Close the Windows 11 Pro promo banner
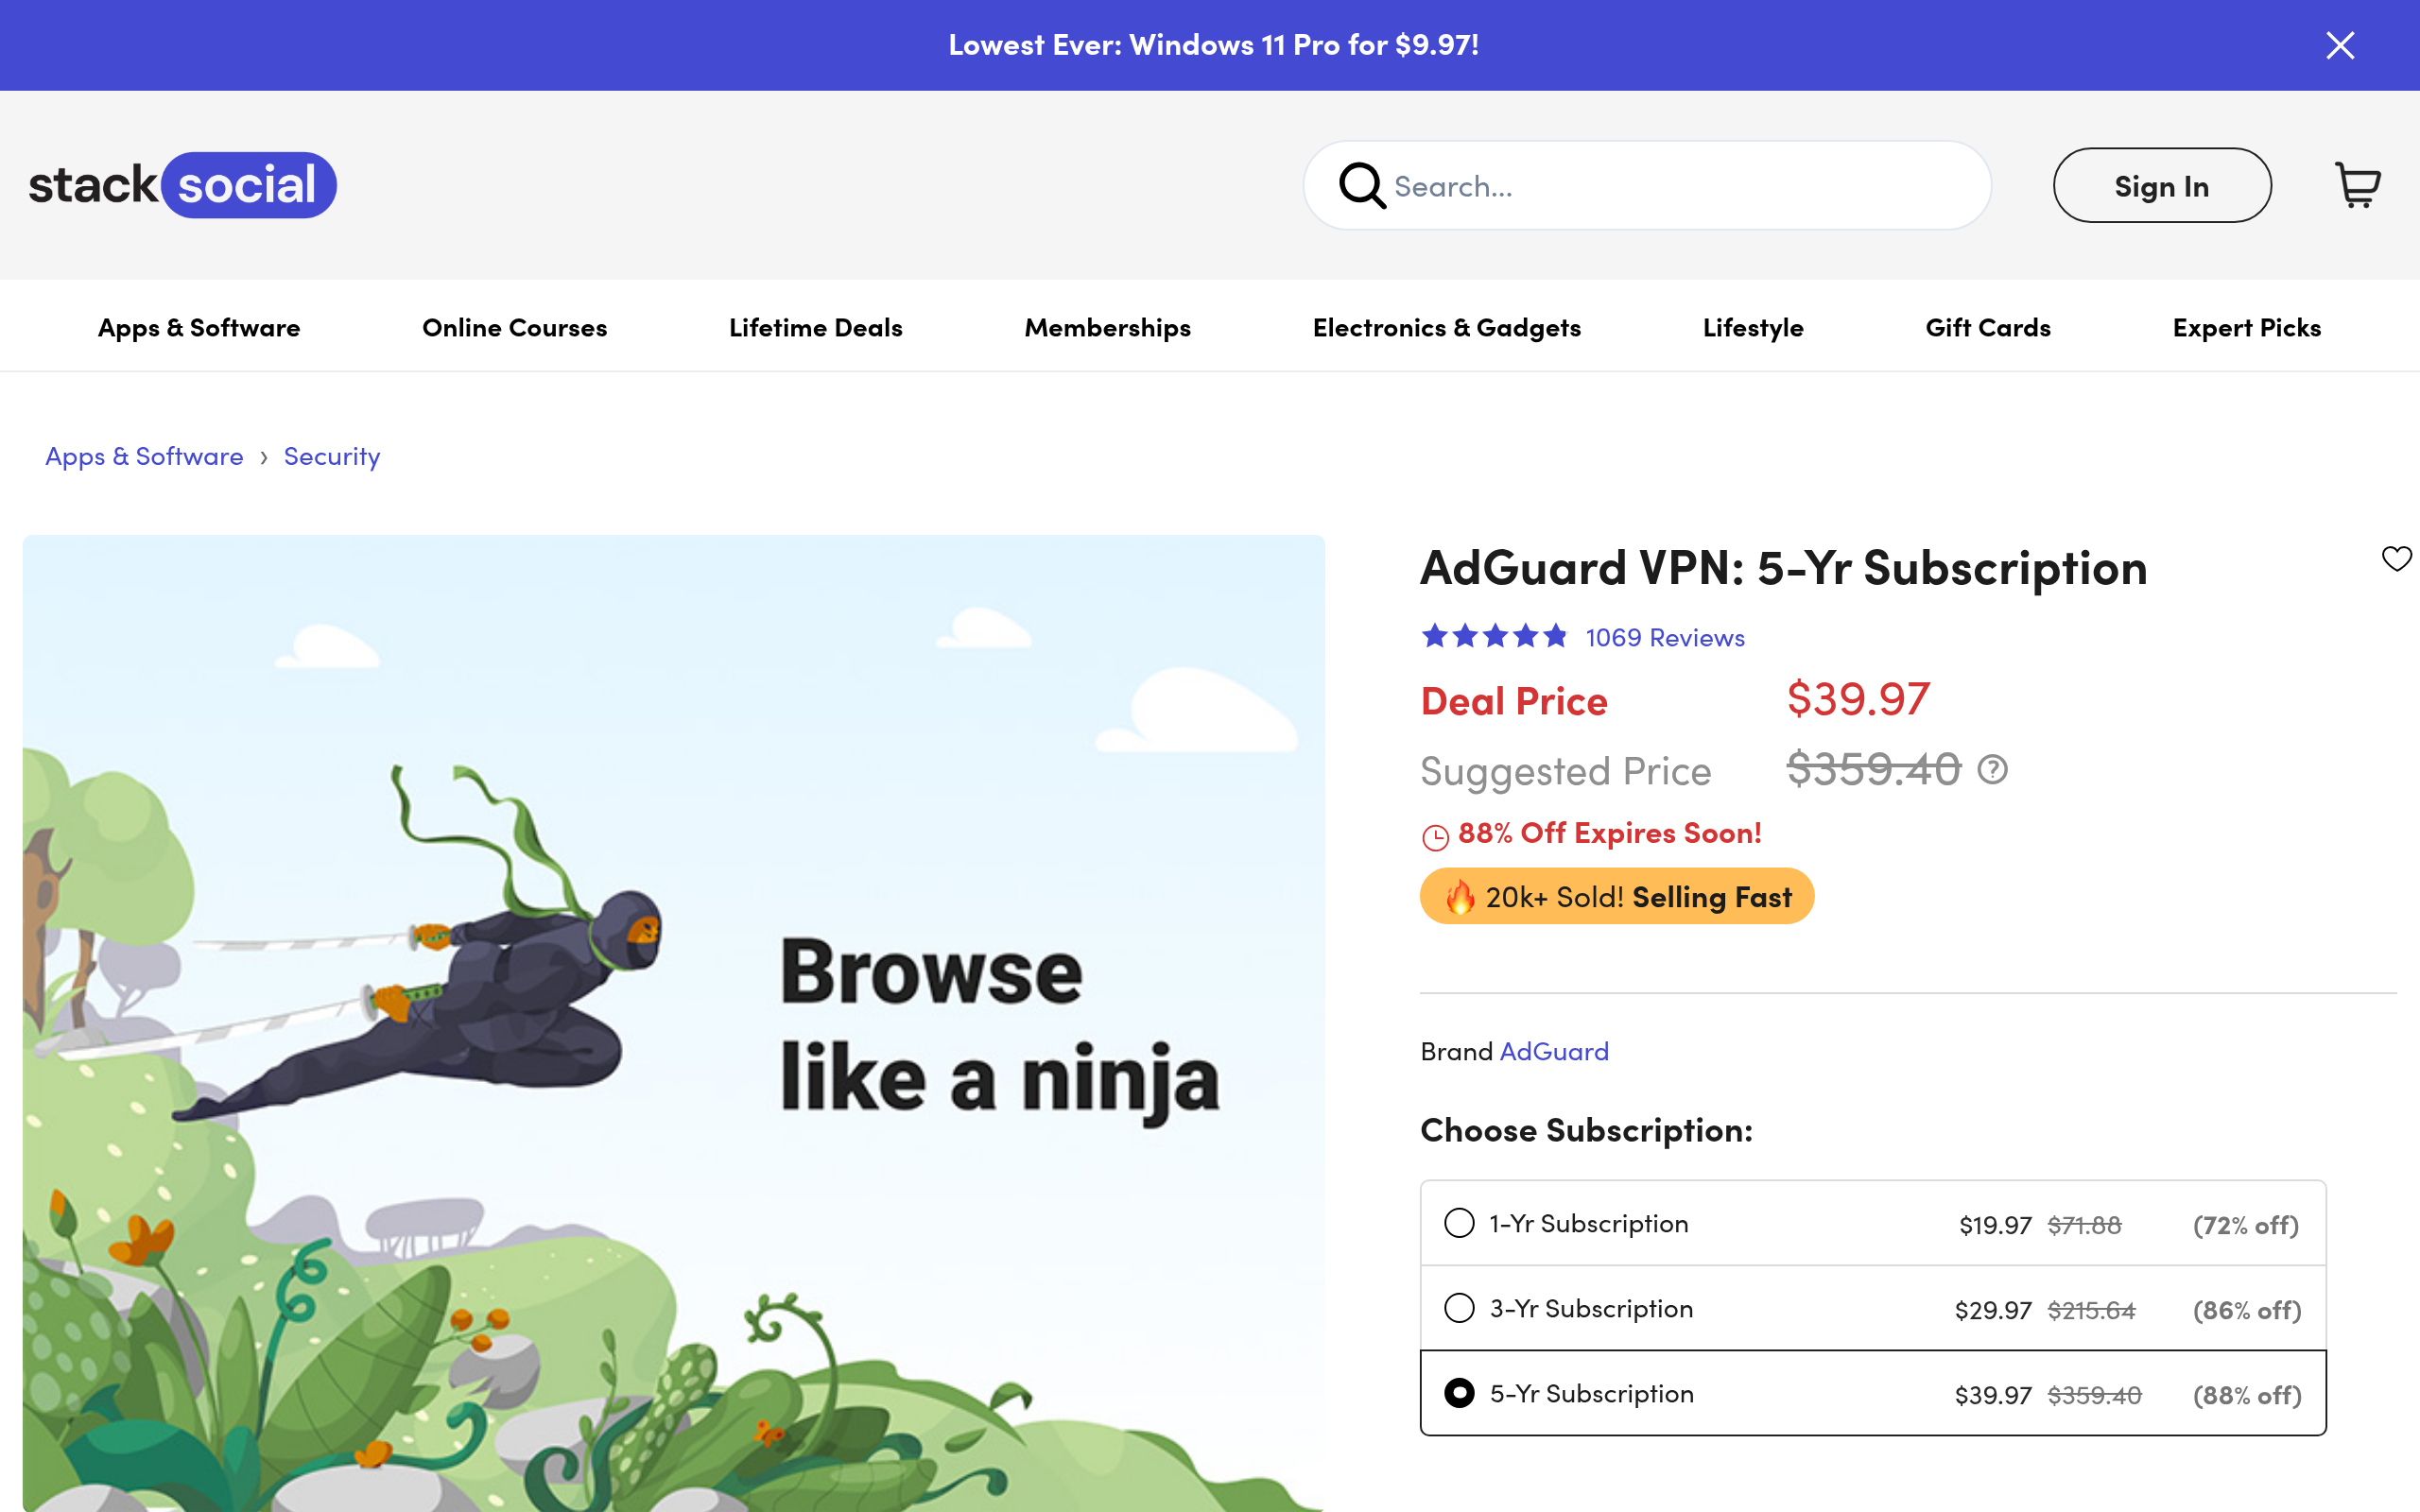The image size is (2420, 1512). pyautogui.click(x=2339, y=45)
